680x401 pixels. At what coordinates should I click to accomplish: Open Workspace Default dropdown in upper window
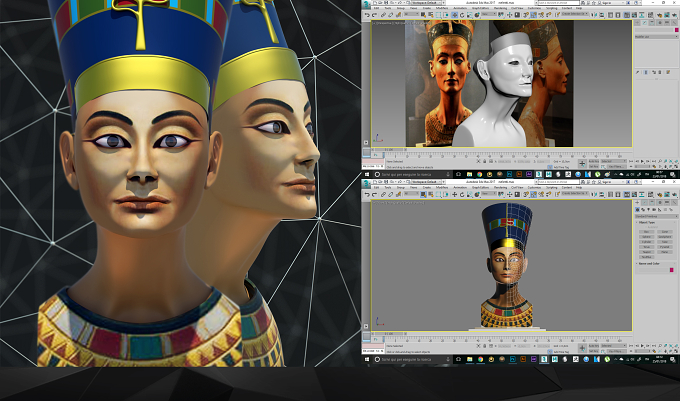(426, 3)
